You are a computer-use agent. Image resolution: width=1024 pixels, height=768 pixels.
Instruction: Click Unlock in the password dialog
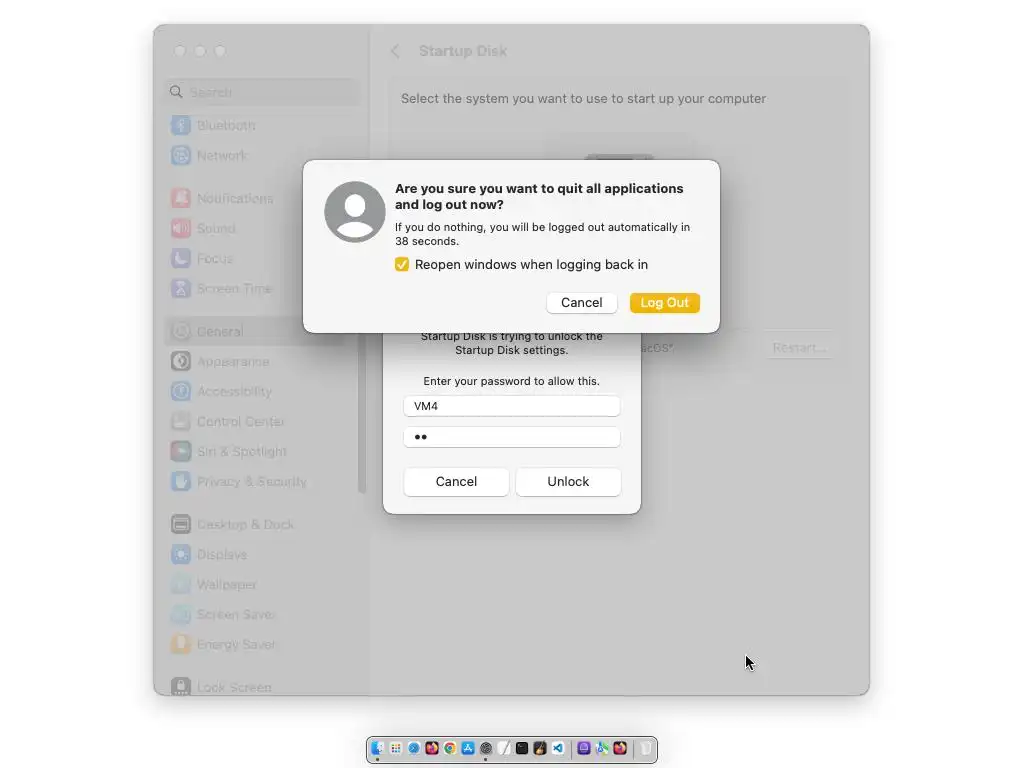[568, 482]
